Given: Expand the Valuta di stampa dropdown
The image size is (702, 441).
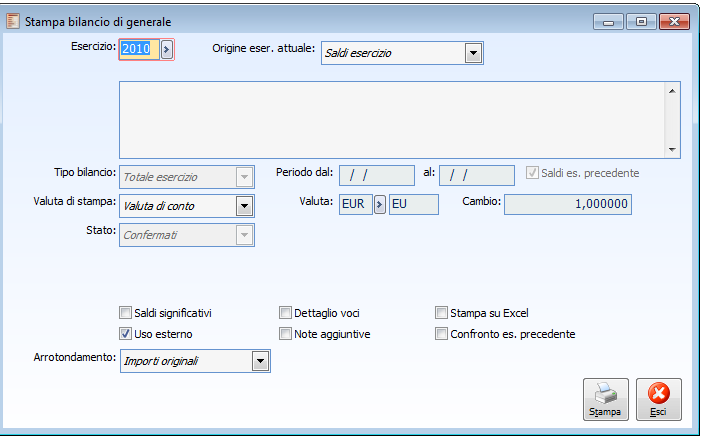Looking at the screenshot, I should (244, 206).
